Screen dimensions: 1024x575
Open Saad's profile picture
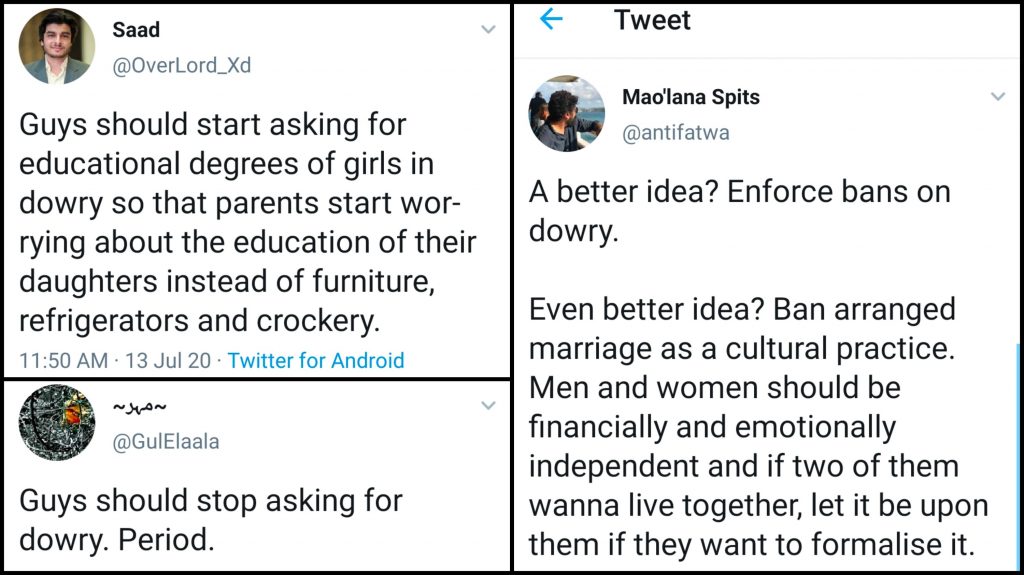point(57,46)
